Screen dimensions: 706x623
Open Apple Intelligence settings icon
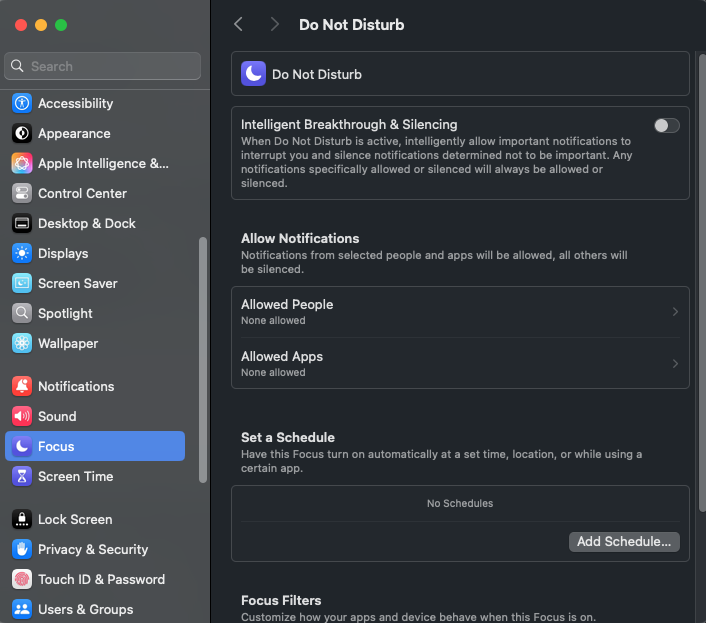coord(22,163)
